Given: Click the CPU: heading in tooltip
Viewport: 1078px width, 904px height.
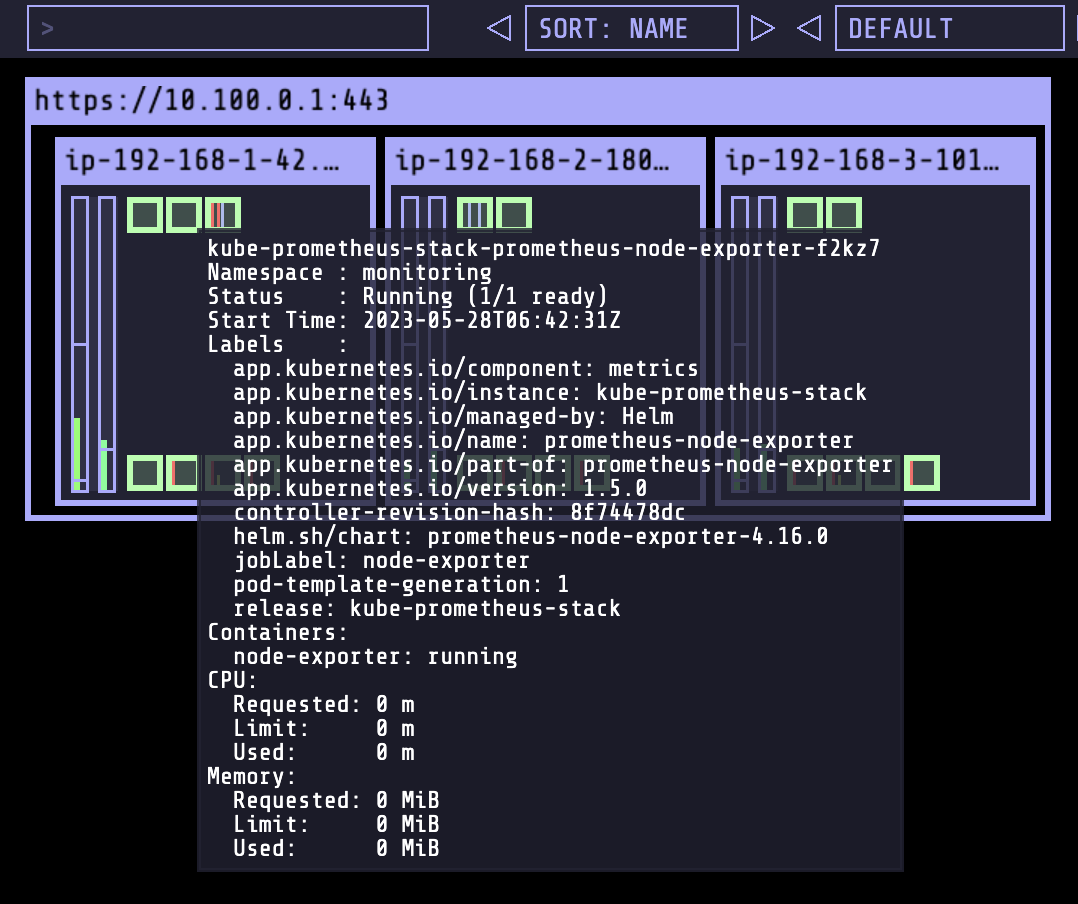Looking at the screenshot, I should pos(232,681).
